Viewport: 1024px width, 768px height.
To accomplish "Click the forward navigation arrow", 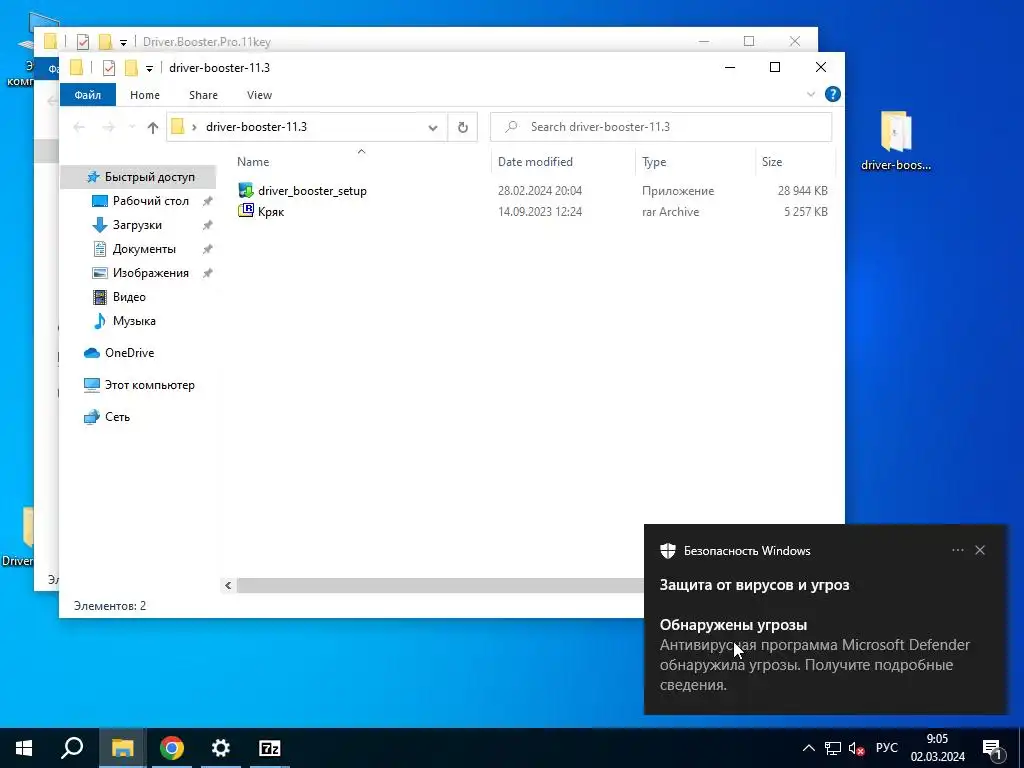I will tap(108, 127).
